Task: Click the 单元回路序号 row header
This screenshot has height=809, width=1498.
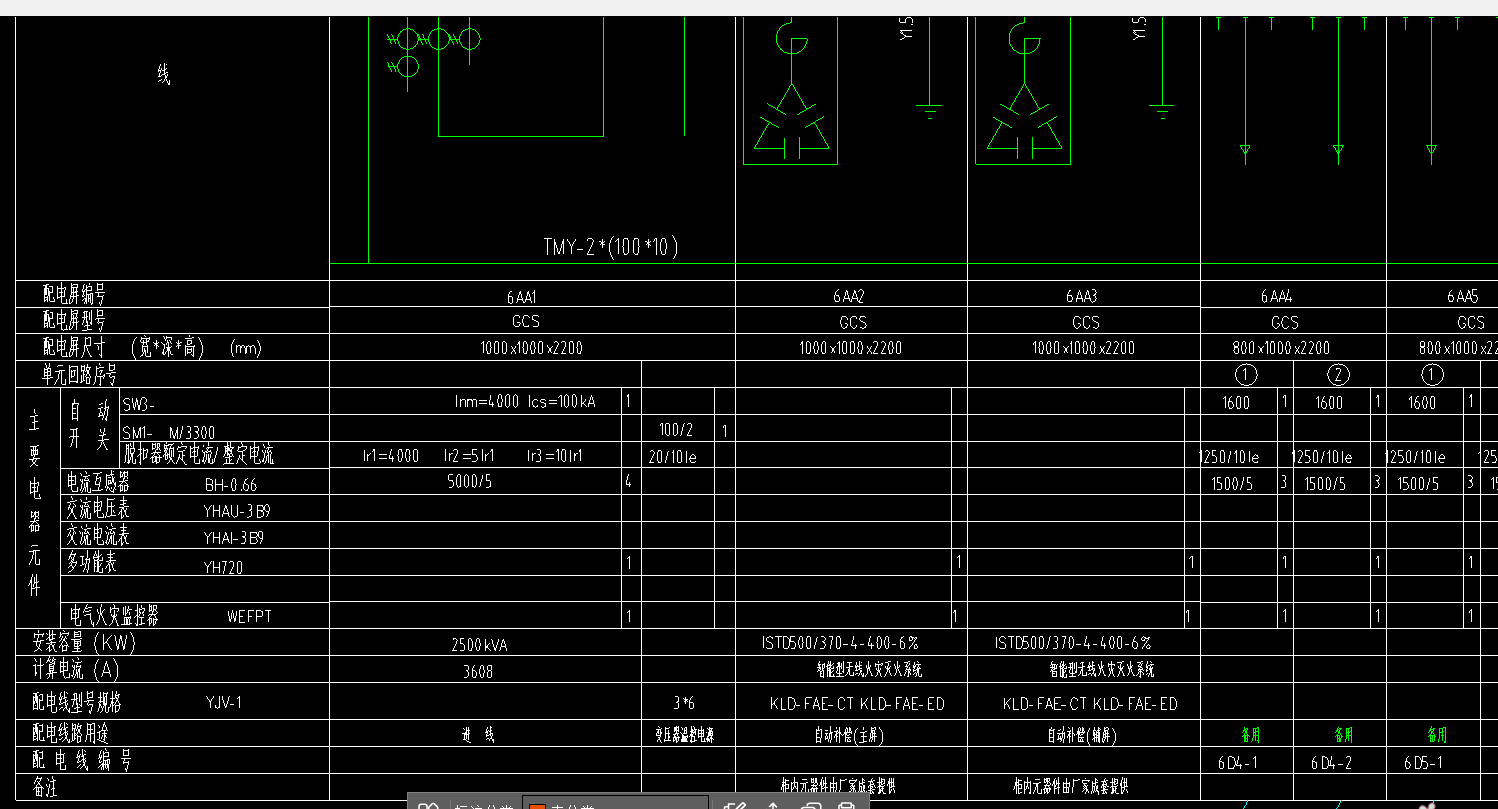Action: click(79, 374)
